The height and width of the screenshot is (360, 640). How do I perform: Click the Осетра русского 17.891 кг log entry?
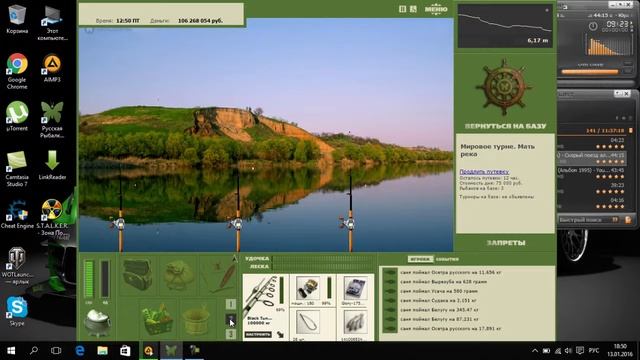point(451,329)
